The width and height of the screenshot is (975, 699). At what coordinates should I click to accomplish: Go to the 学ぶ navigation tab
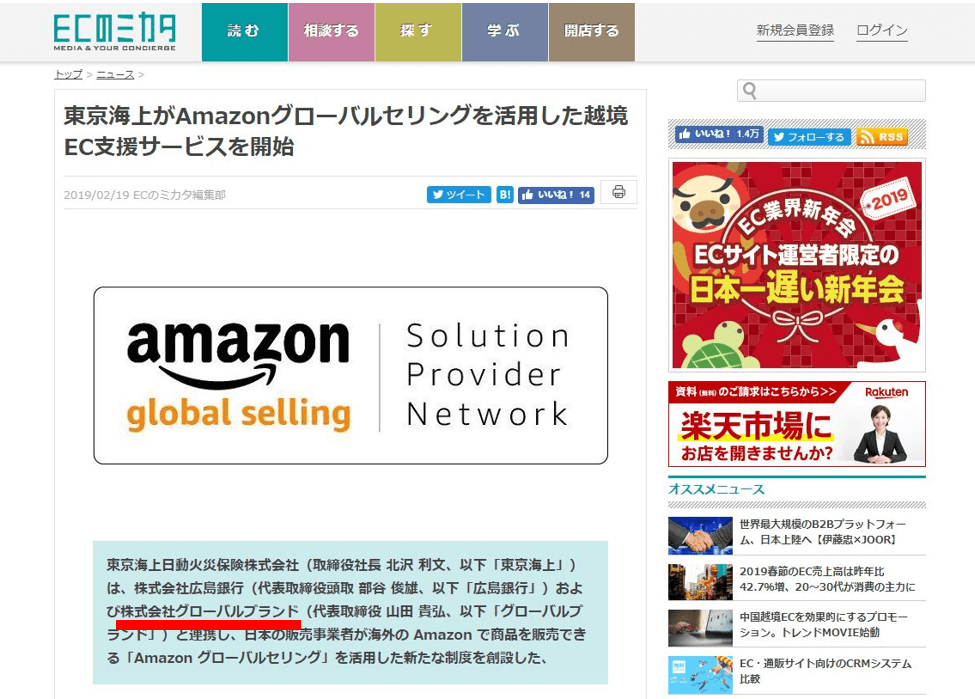click(x=505, y=32)
